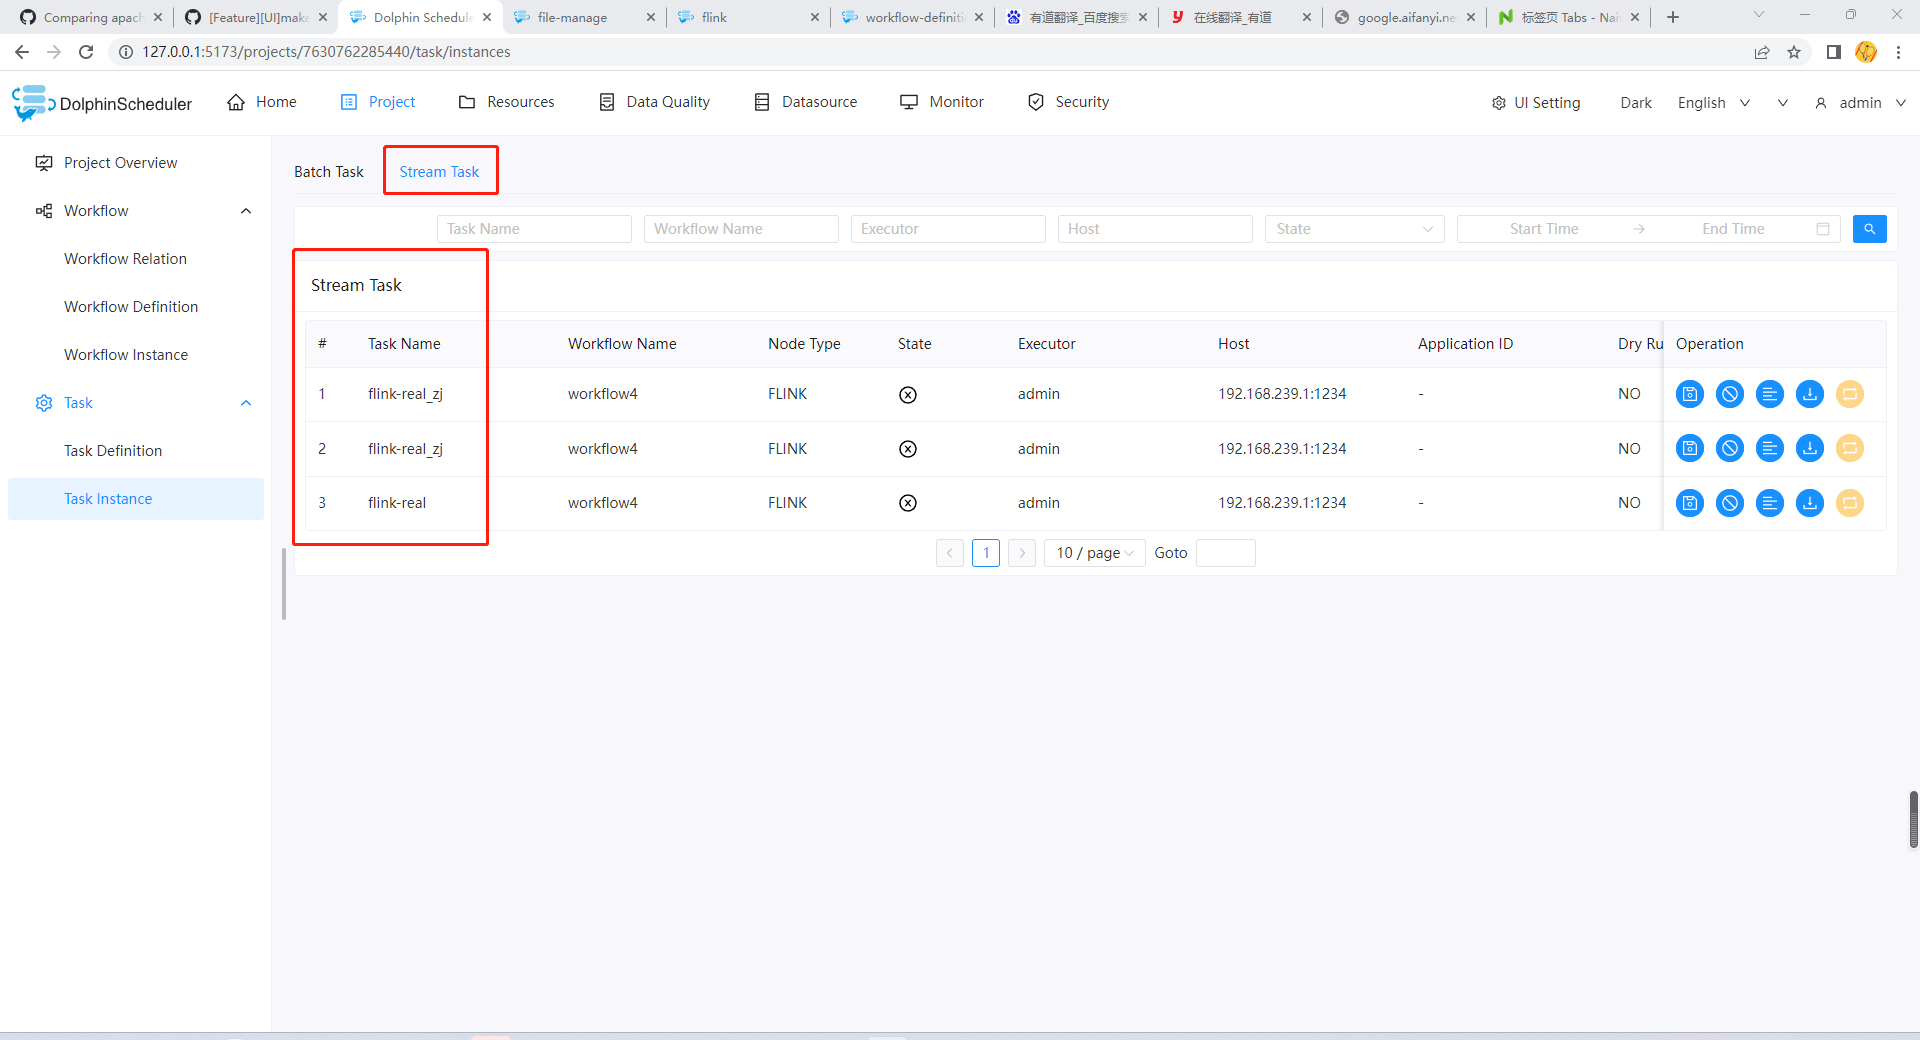Download log for row number 1

[x=1810, y=394]
